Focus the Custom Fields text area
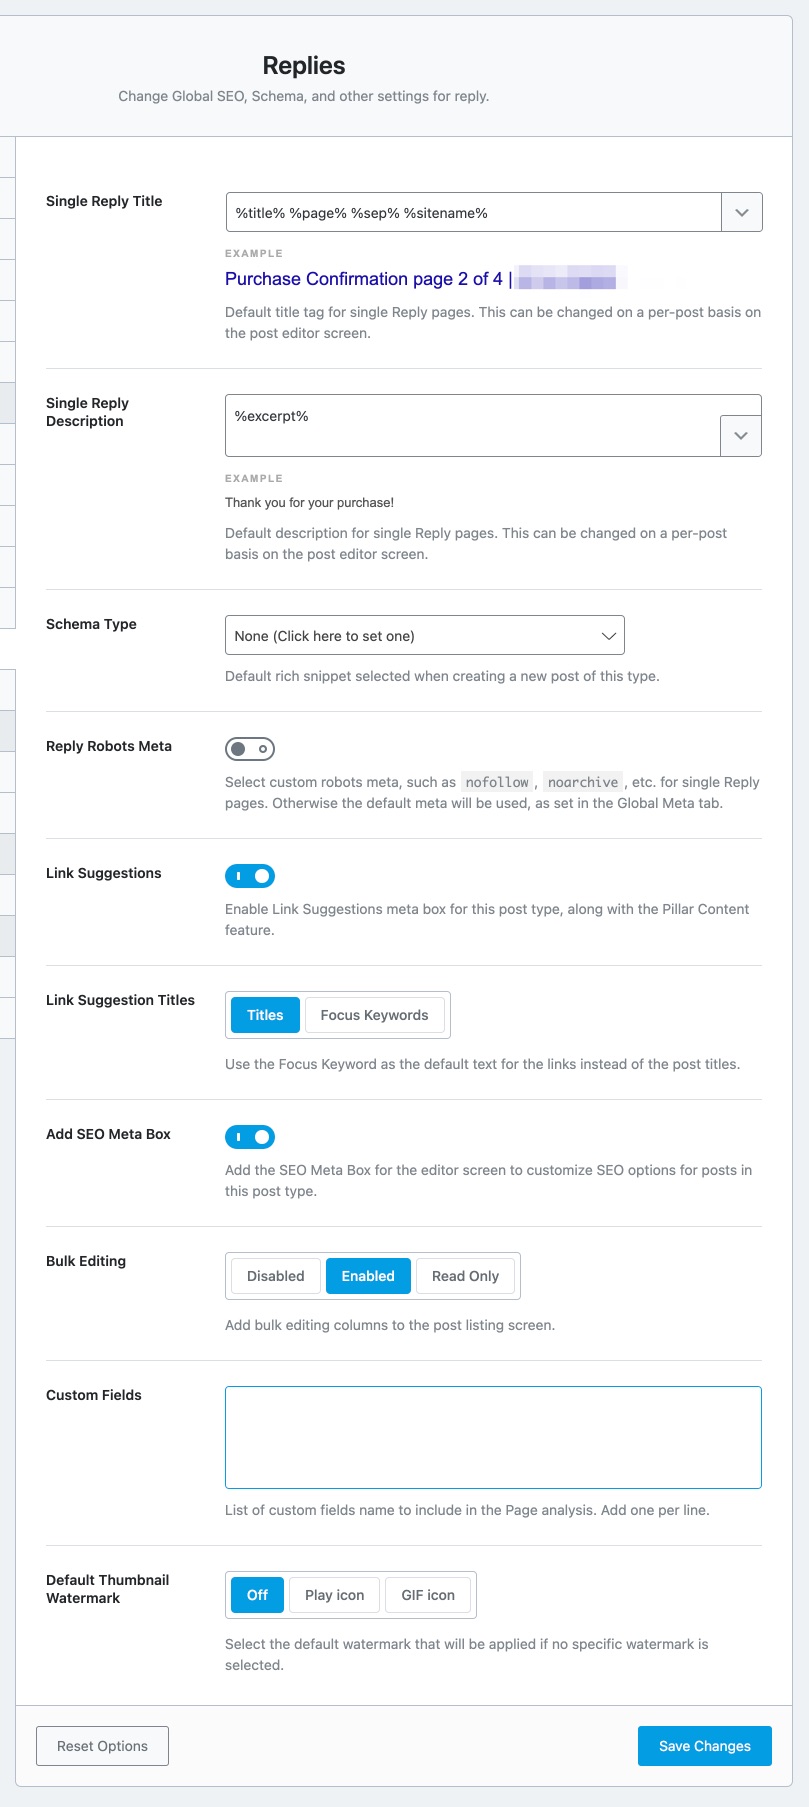The width and height of the screenshot is (809, 1807). (x=493, y=1437)
